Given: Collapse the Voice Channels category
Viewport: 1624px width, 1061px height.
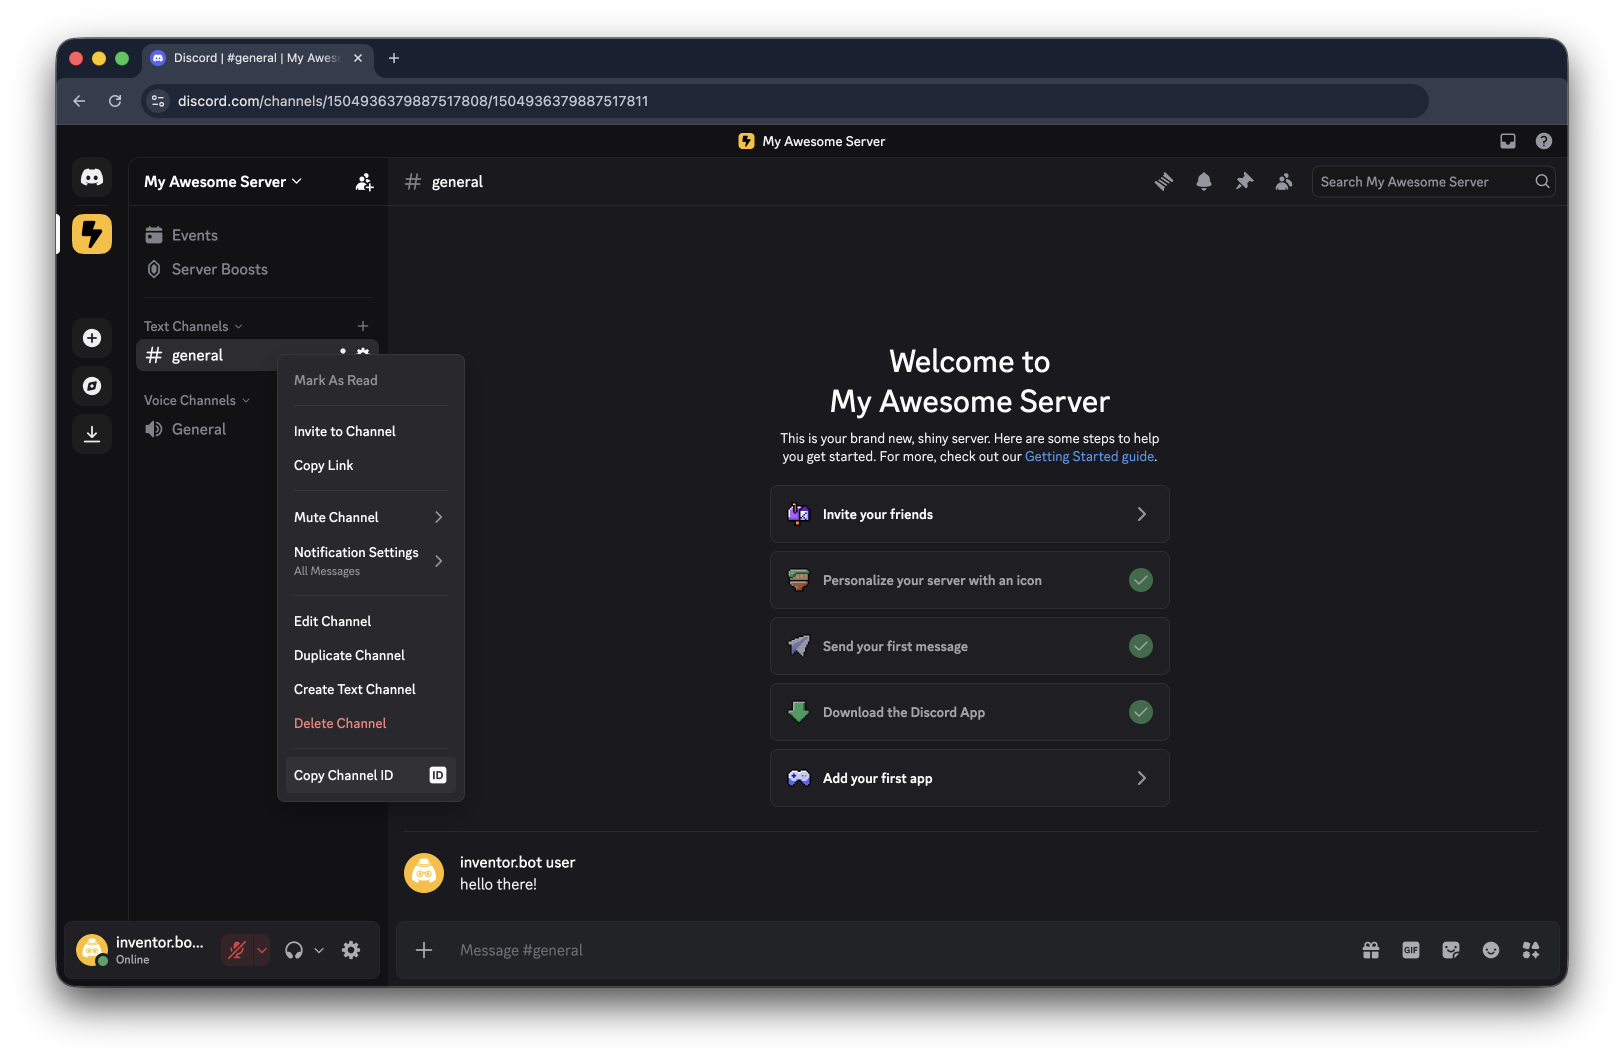Looking at the screenshot, I should (197, 400).
